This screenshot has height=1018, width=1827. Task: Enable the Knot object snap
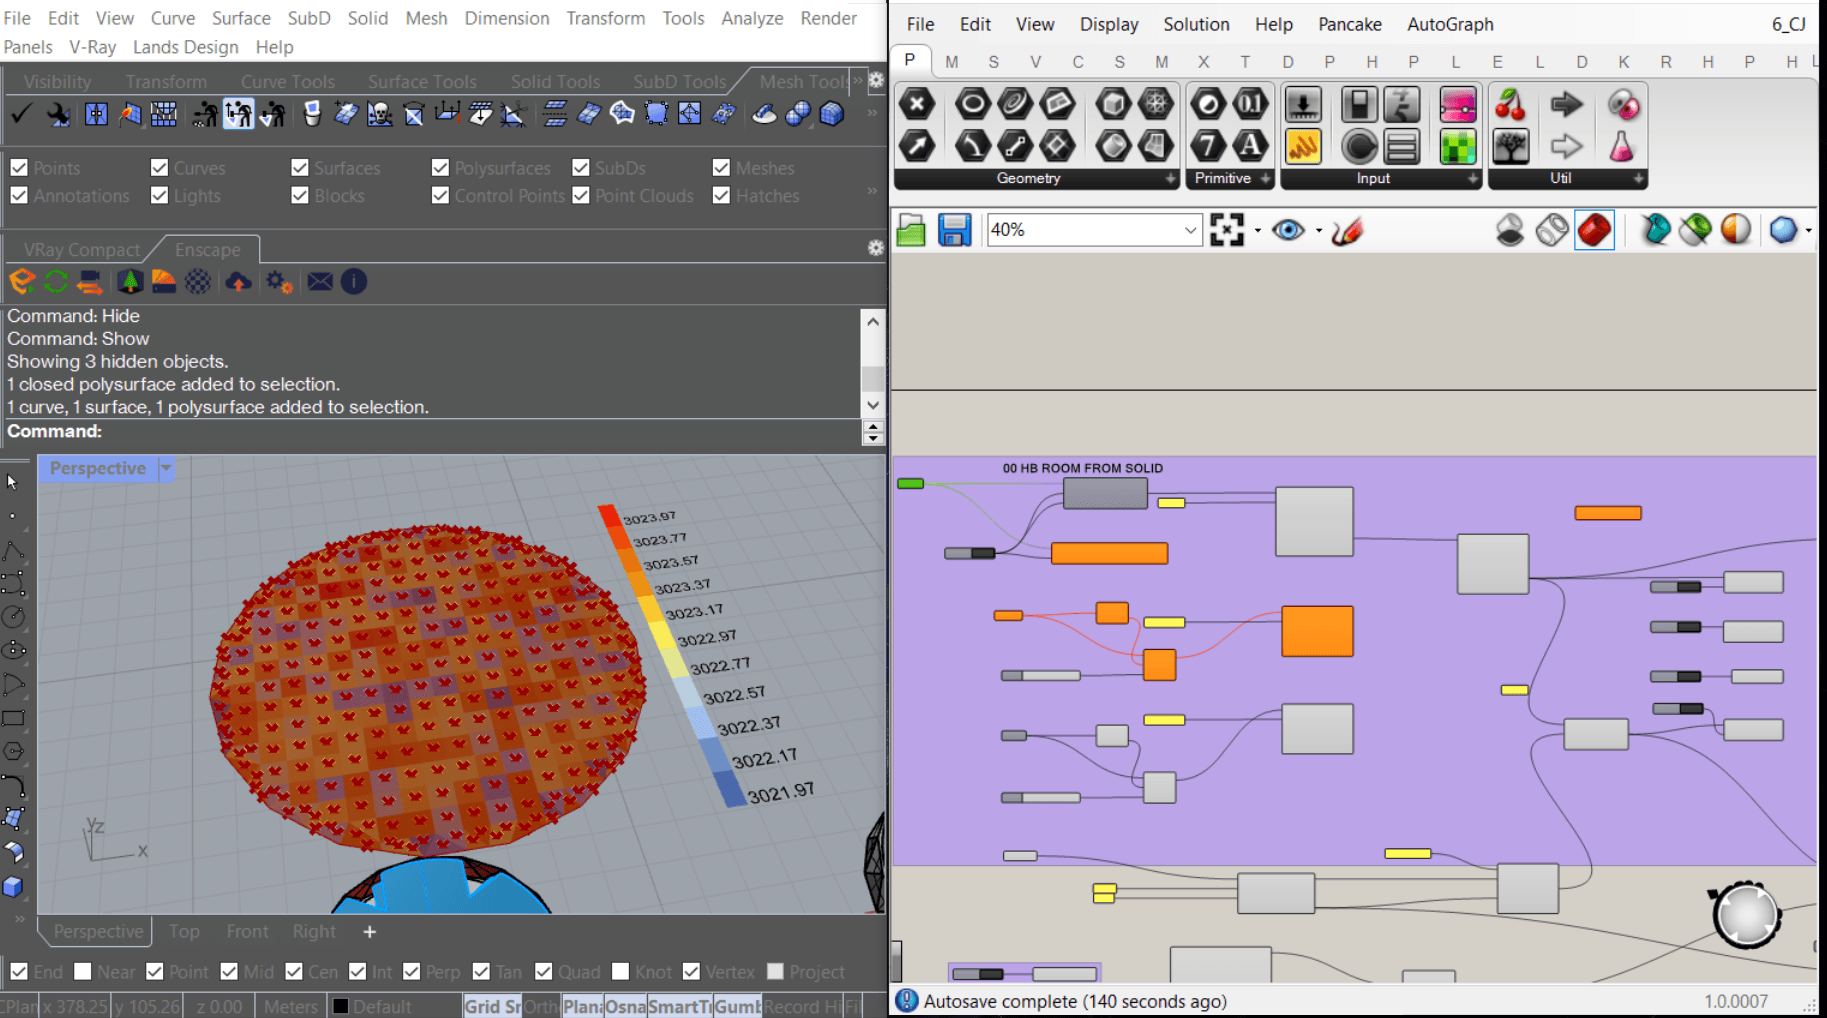pyautogui.click(x=620, y=971)
